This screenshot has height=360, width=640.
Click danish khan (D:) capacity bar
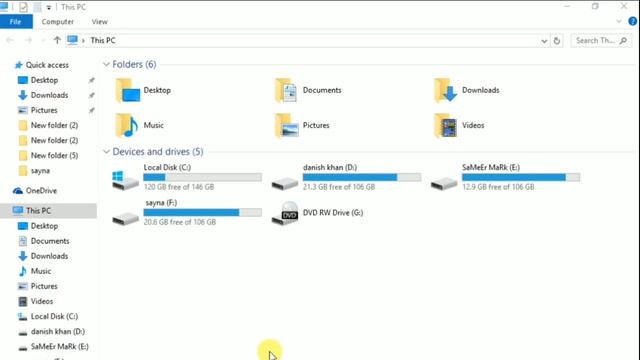[x=362, y=177]
